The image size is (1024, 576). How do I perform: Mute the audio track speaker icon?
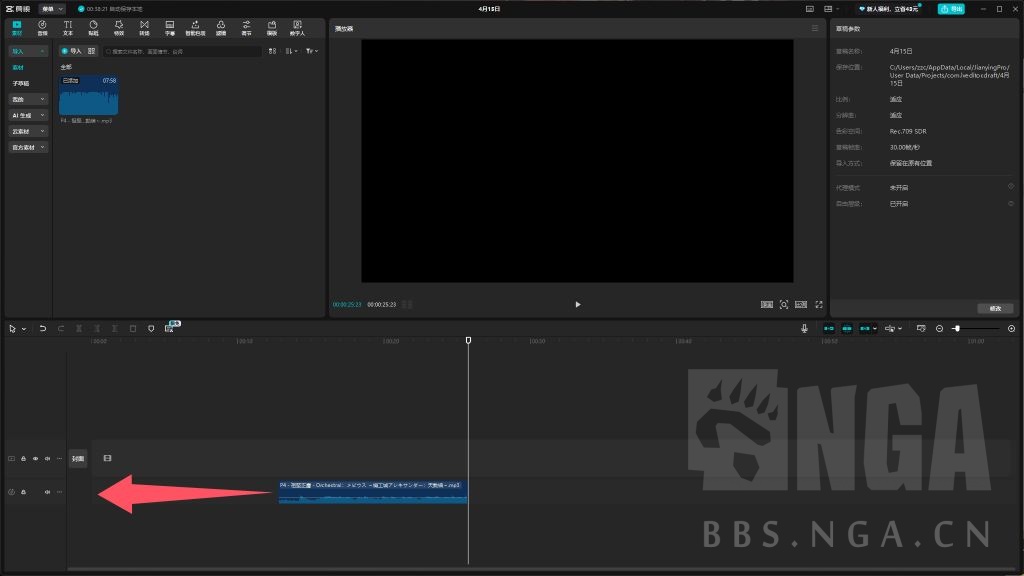[x=46, y=492]
